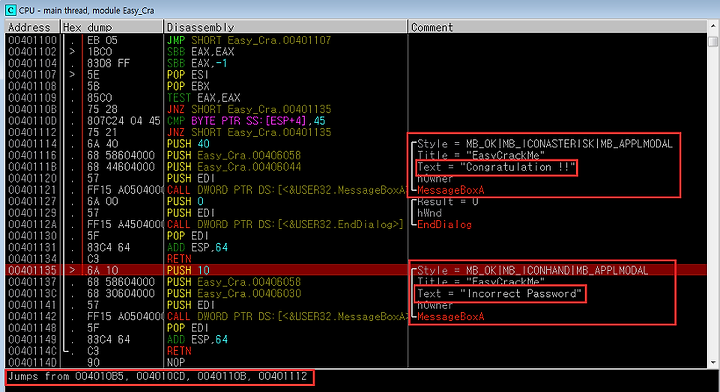Click jump marker at address 00401107

point(72,75)
